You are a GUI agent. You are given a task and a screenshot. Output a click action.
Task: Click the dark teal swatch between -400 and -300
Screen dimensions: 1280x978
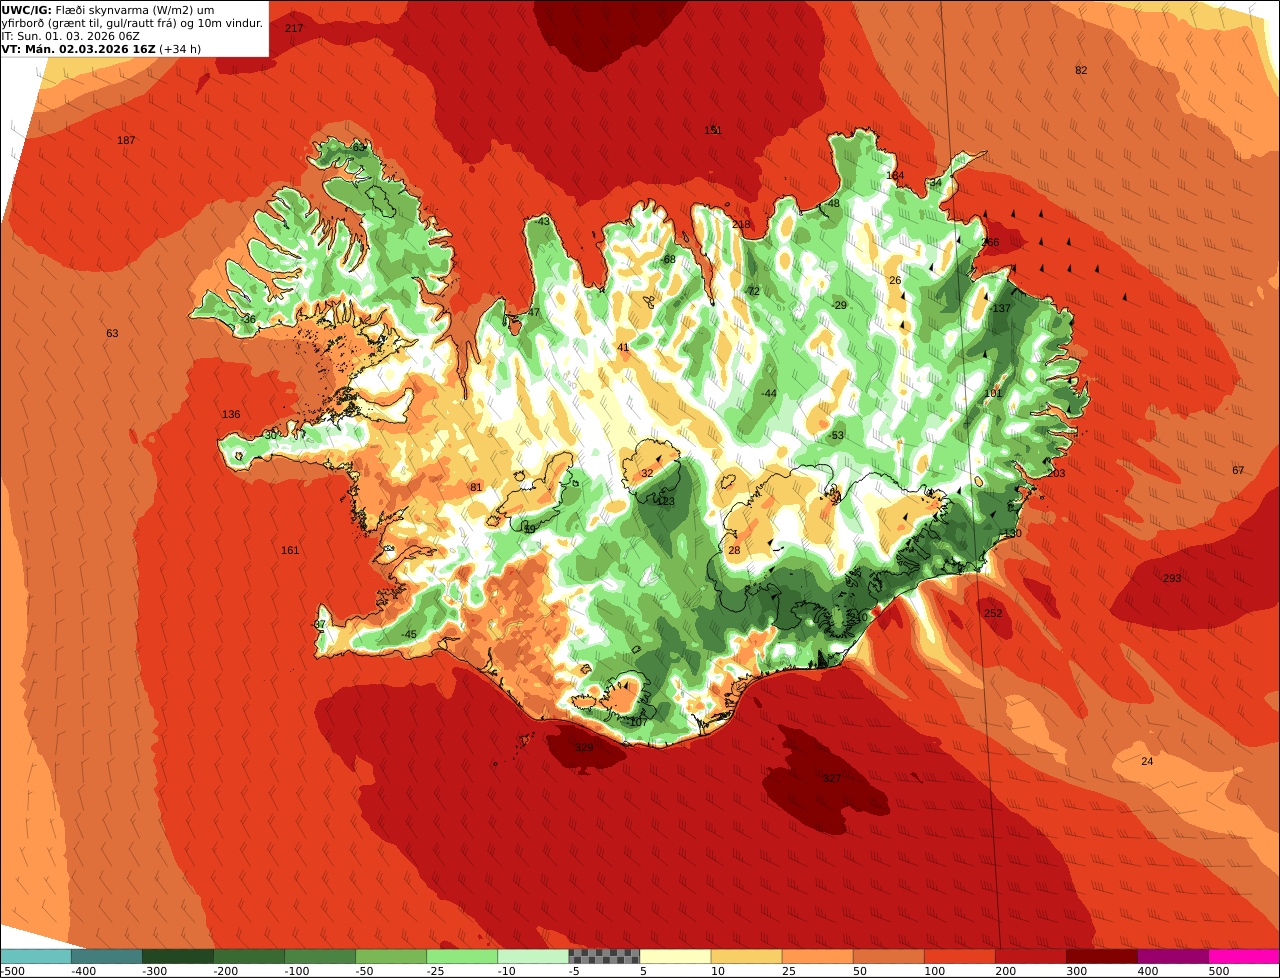pyautogui.click(x=107, y=956)
